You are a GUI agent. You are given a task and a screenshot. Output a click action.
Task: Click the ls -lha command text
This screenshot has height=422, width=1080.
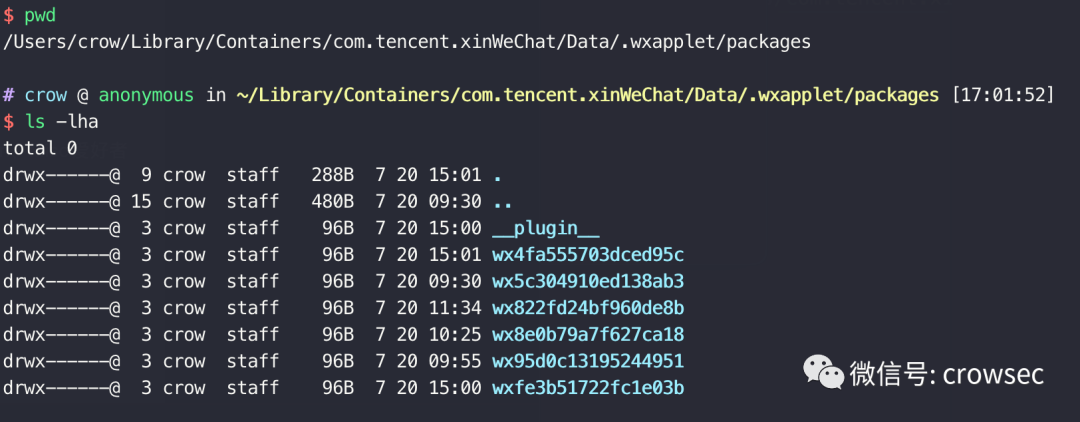point(61,122)
